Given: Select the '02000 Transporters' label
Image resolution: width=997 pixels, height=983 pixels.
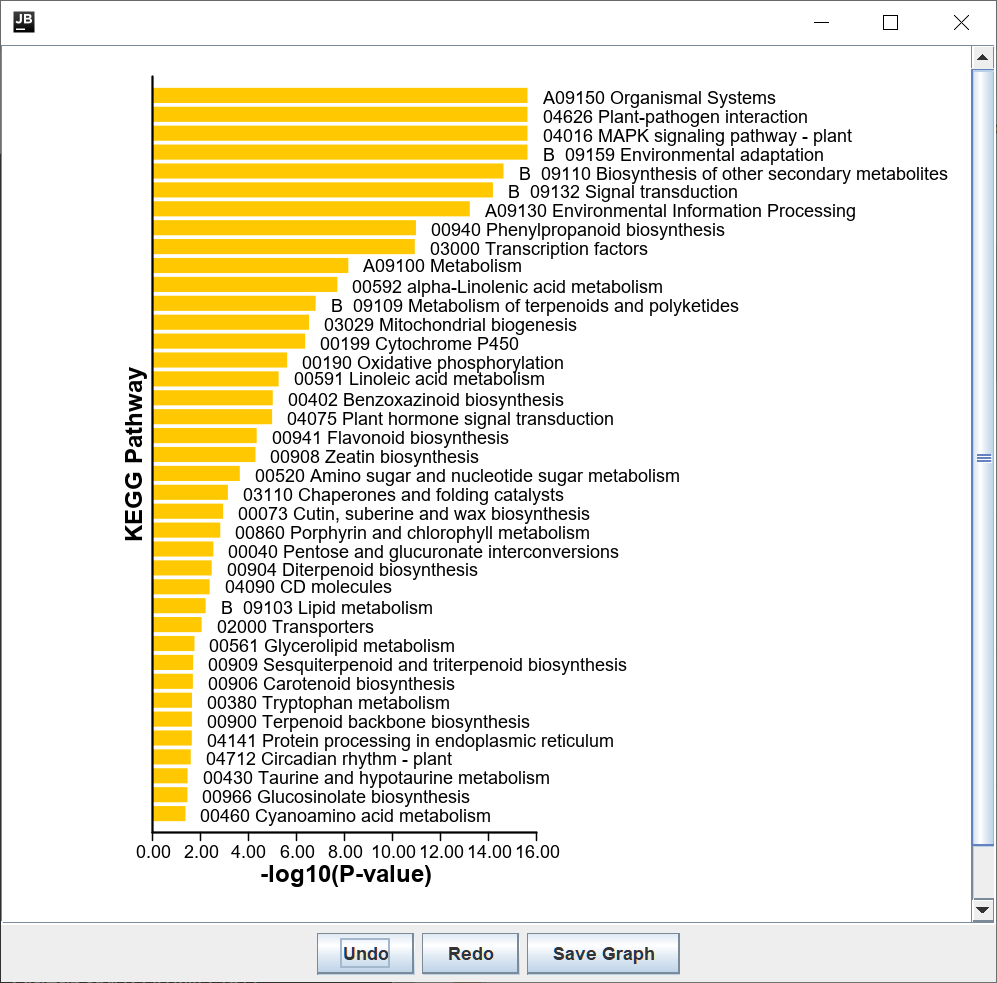Looking at the screenshot, I should pos(295,627).
